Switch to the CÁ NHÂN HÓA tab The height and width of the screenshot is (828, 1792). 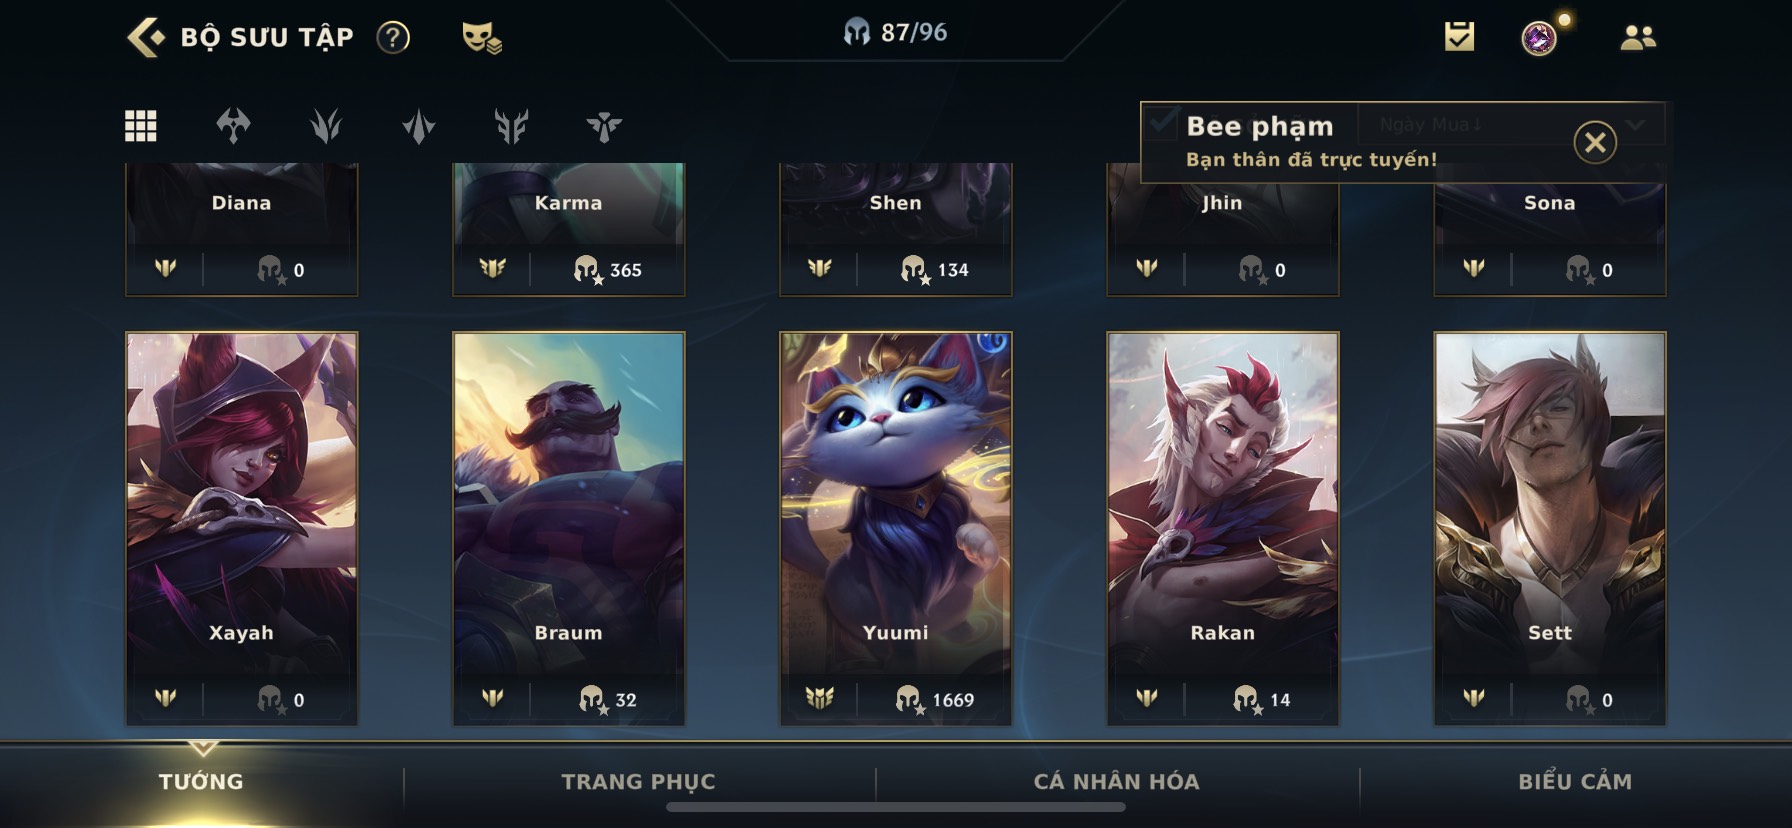pos(1116,782)
